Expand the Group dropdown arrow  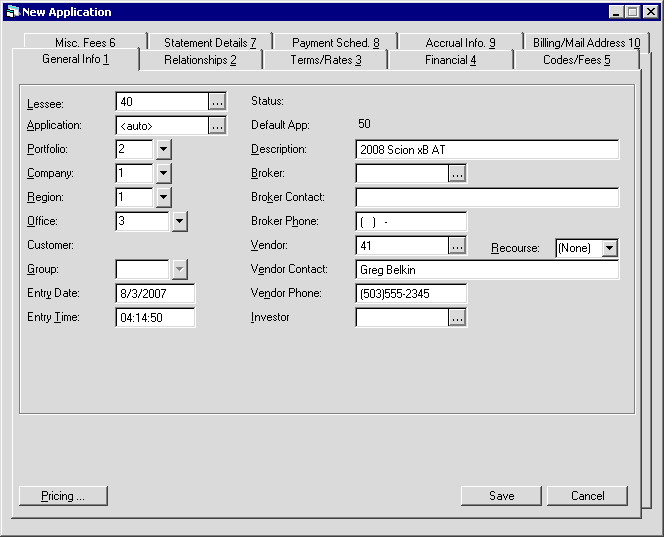(x=180, y=269)
